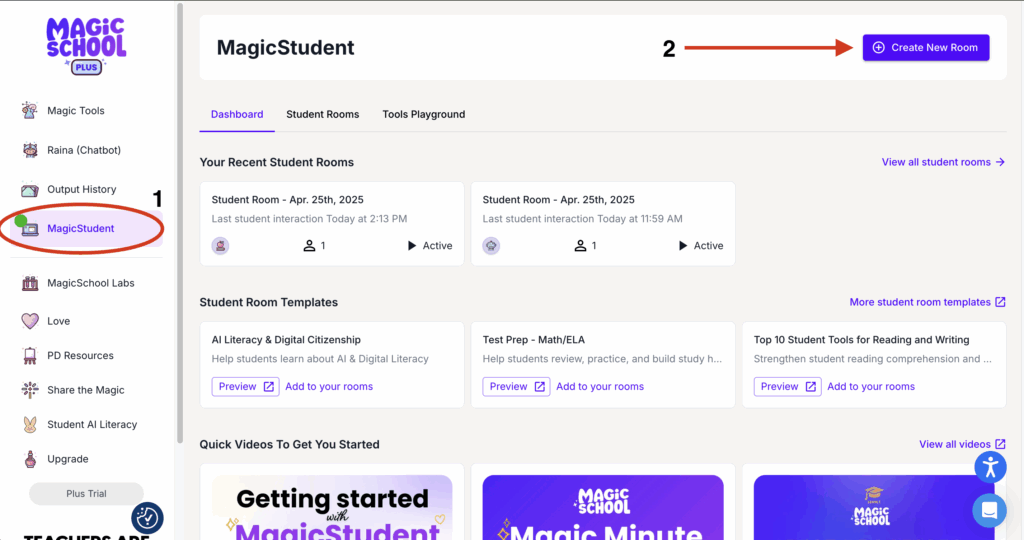Select MagicStudent in the sidebar
Viewport: 1024px width, 540px height.
pos(86,229)
